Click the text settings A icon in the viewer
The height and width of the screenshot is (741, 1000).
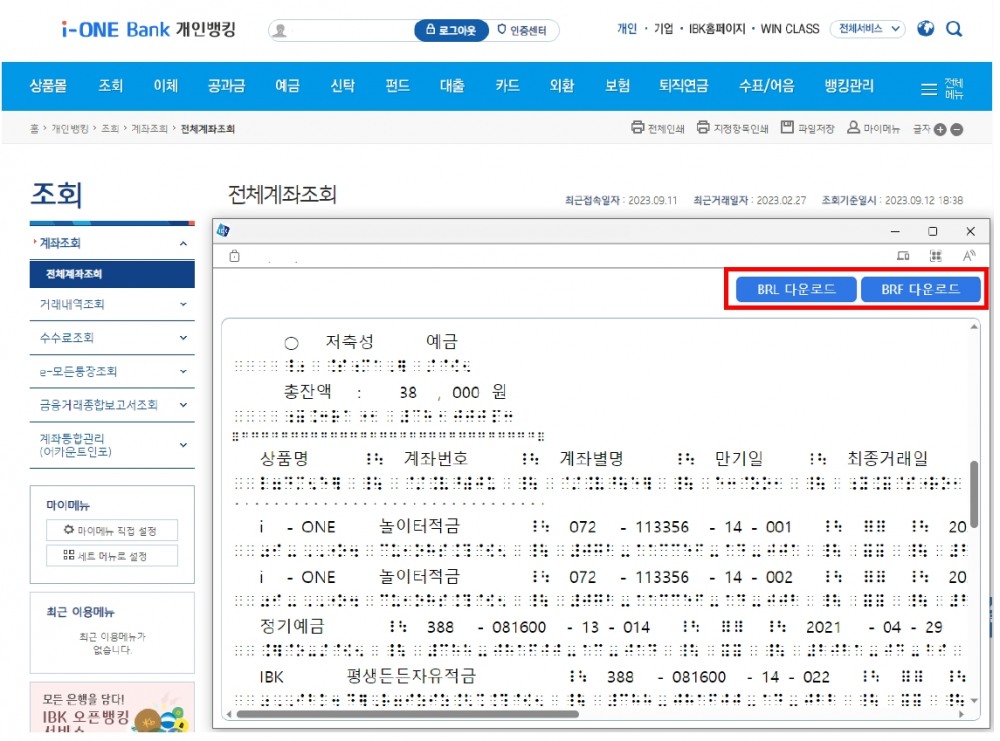[x=967, y=255]
